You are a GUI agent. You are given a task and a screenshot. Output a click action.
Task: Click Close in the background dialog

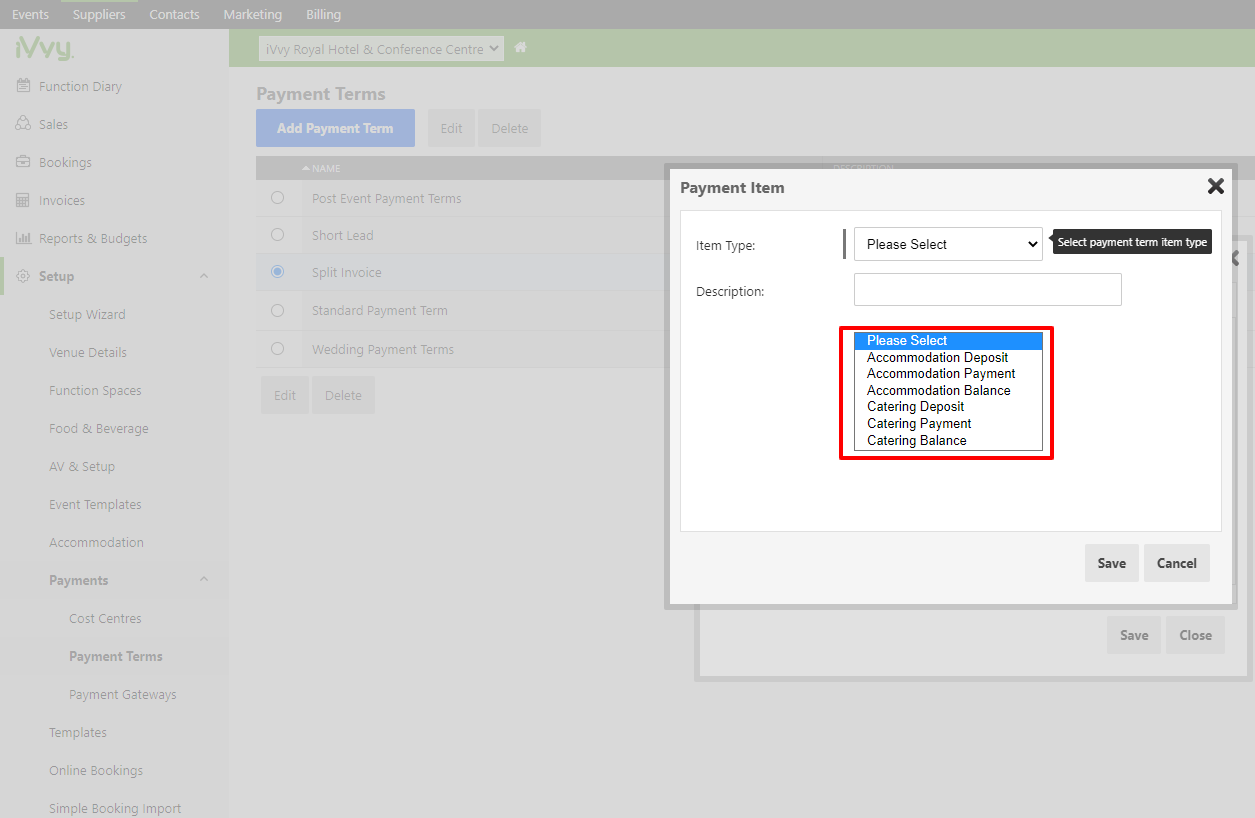pyautogui.click(x=1195, y=635)
